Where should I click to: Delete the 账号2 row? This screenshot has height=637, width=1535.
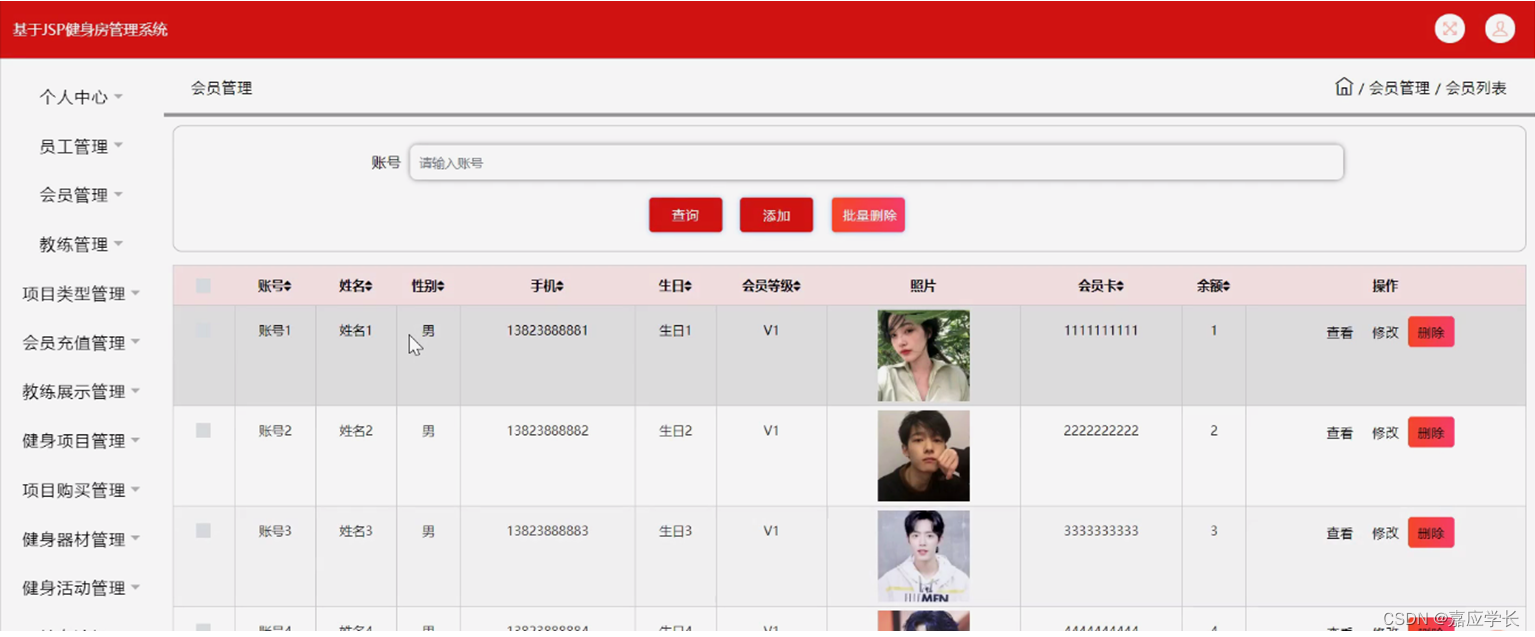coord(1431,432)
